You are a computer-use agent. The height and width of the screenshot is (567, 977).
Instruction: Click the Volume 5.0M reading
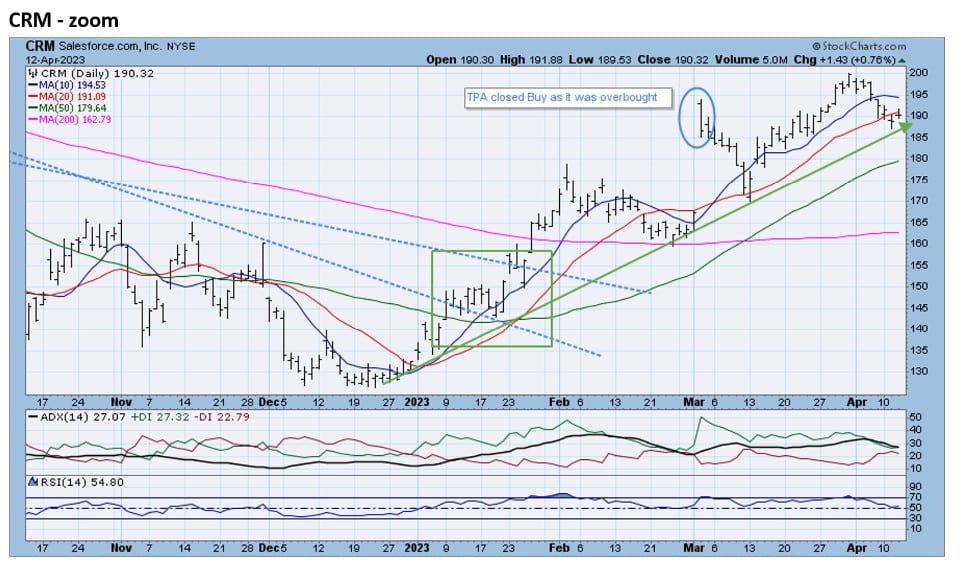click(x=751, y=60)
